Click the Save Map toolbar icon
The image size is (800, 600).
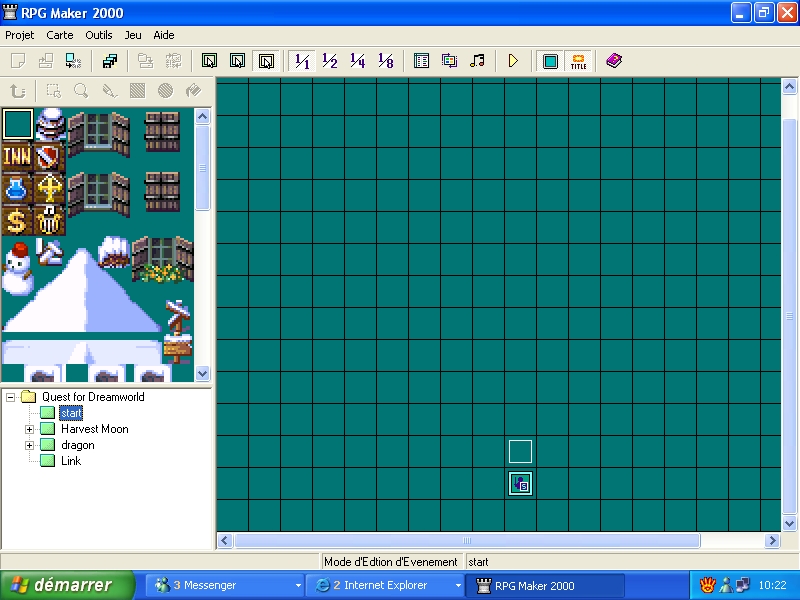(x=145, y=61)
